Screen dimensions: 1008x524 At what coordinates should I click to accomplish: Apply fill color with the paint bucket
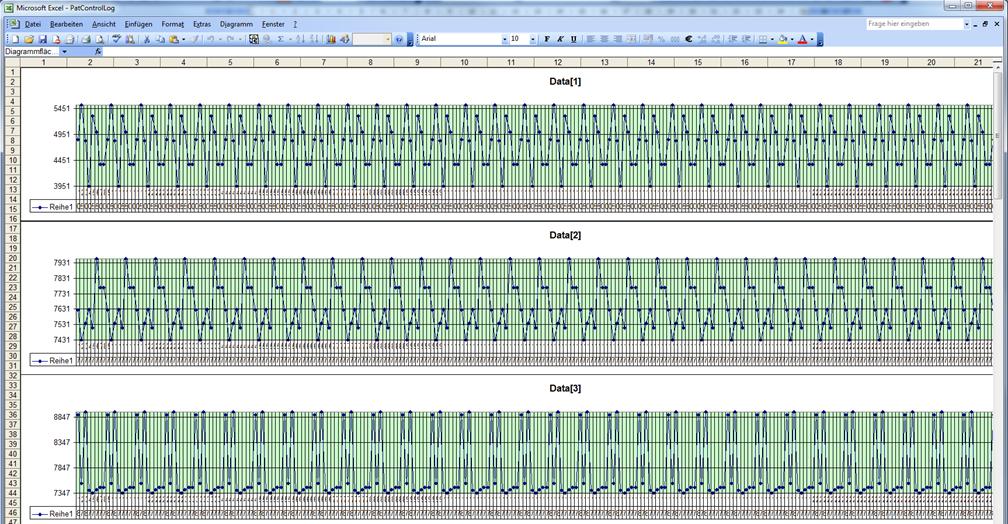point(782,39)
